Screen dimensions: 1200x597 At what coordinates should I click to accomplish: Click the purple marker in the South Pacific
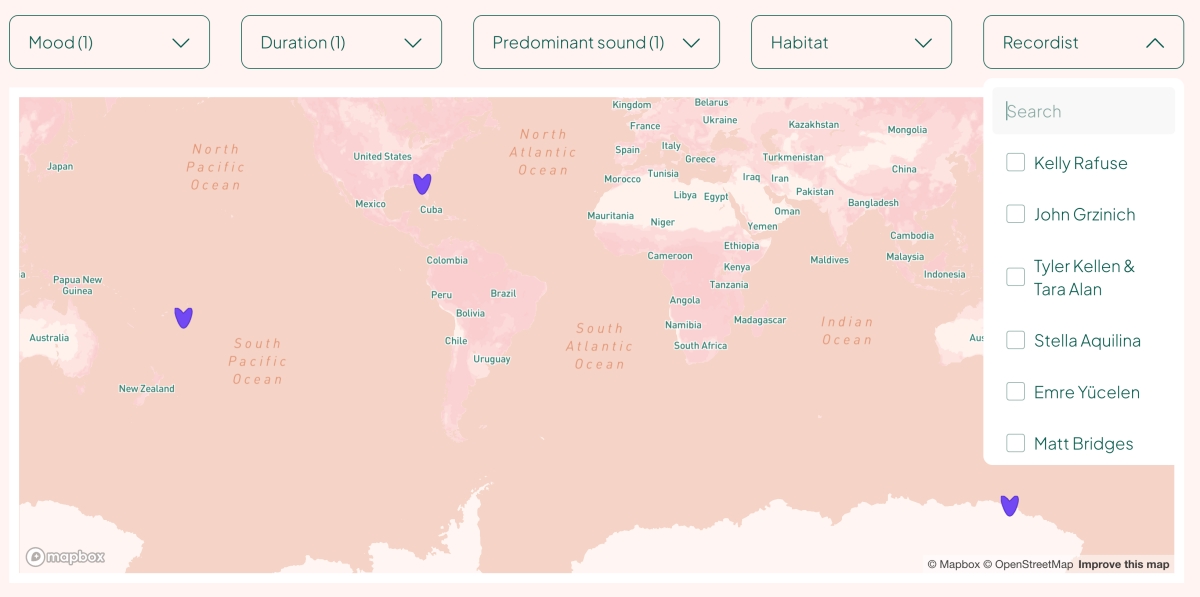tap(183, 317)
